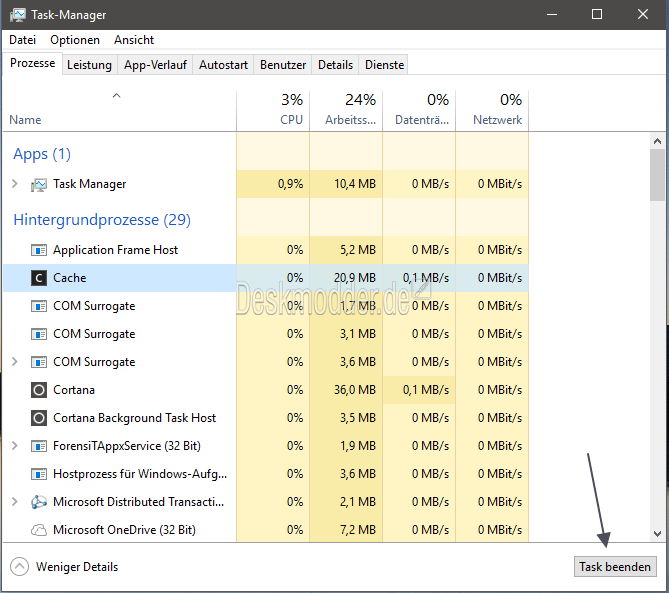Sort by the Name column header
The width and height of the screenshot is (669, 593).
point(119,110)
